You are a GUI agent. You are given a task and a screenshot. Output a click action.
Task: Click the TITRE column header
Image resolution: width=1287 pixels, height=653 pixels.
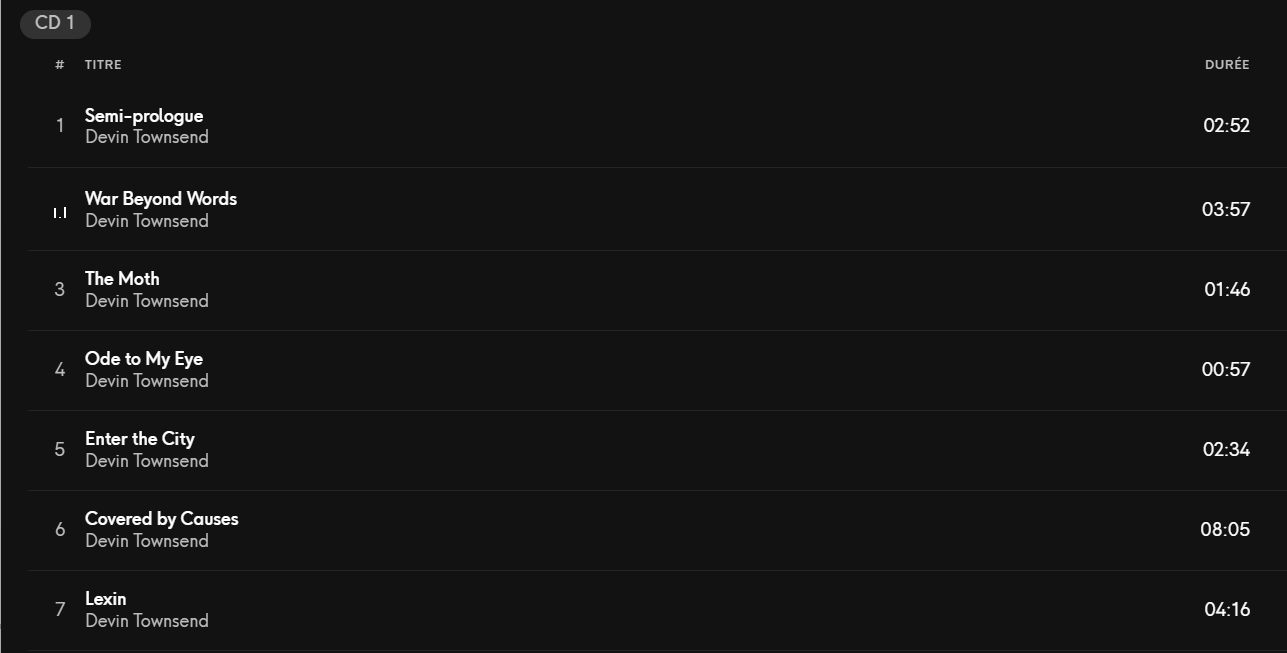[x=103, y=64]
